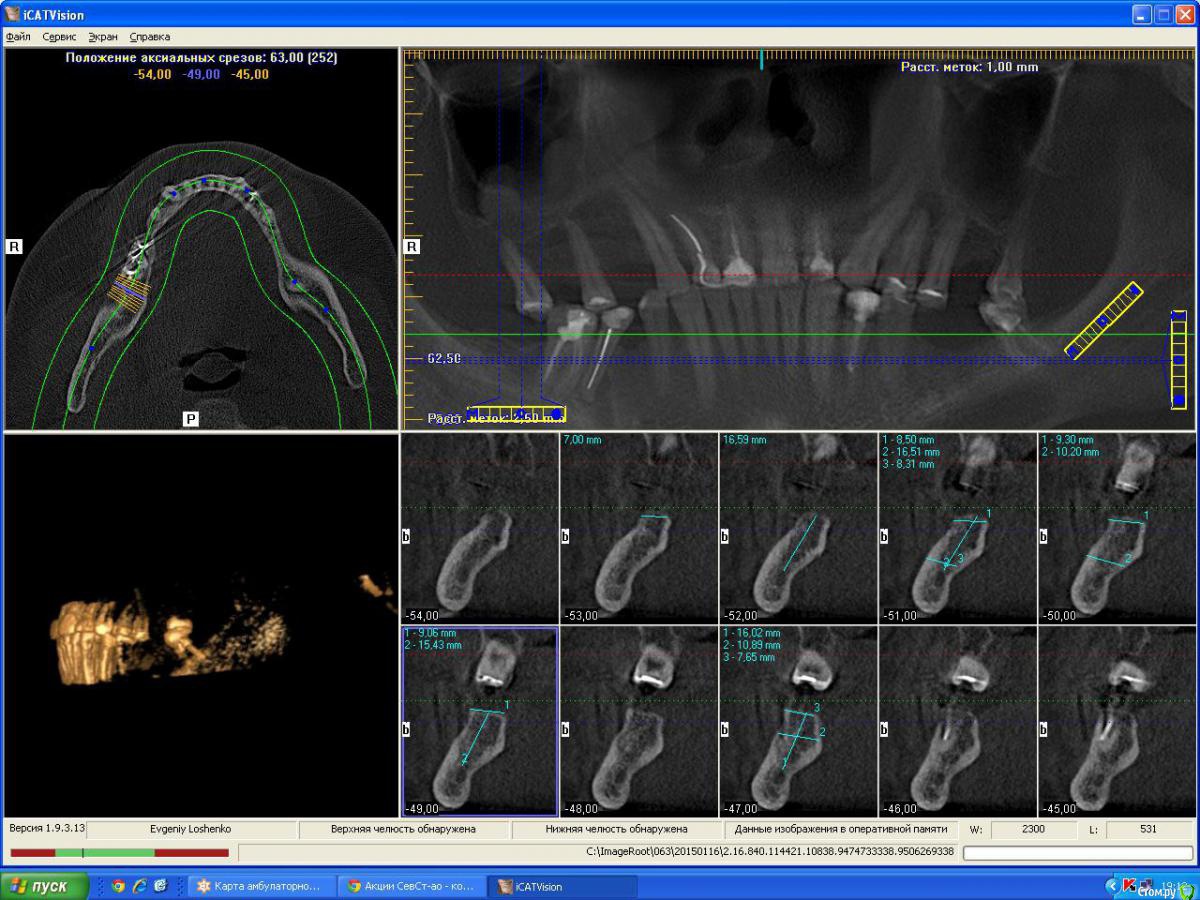Open the Справка menu
The image size is (1200, 900).
(x=149, y=37)
